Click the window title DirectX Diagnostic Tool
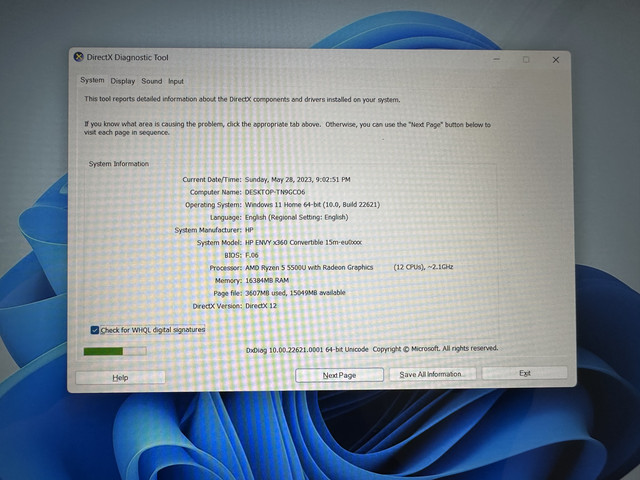The height and width of the screenshot is (480, 640). tap(127, 58)
